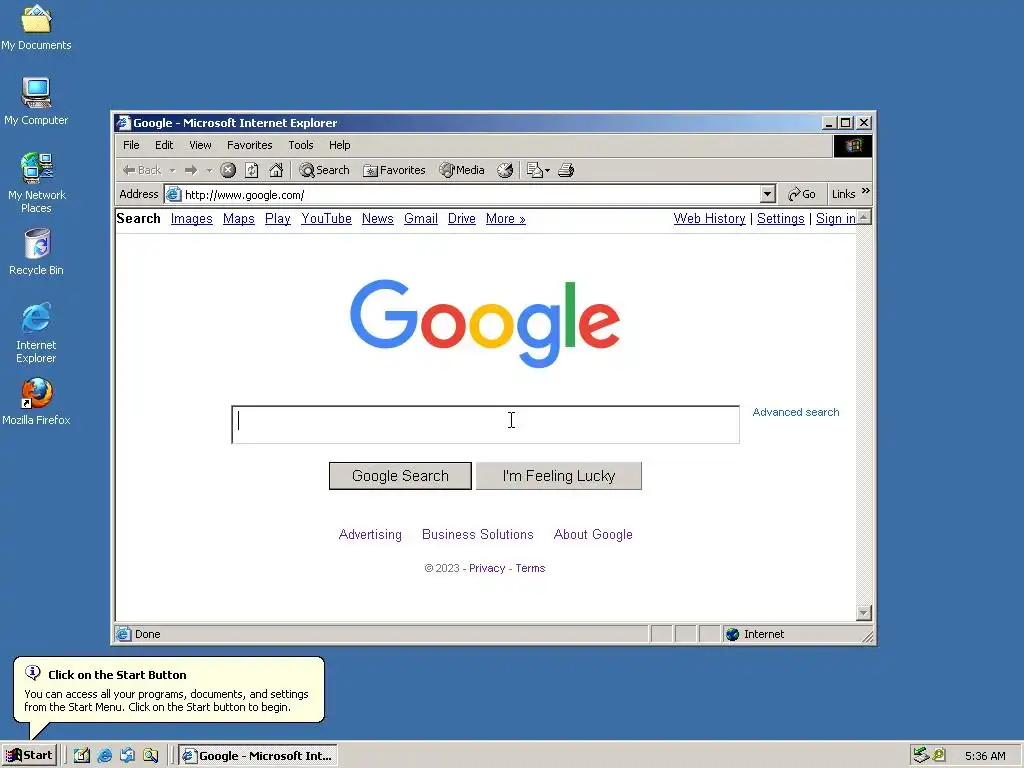Open the Favorites pane from toolbar
The width and height of the screenshot is (1024, 768).
[394, 170]
